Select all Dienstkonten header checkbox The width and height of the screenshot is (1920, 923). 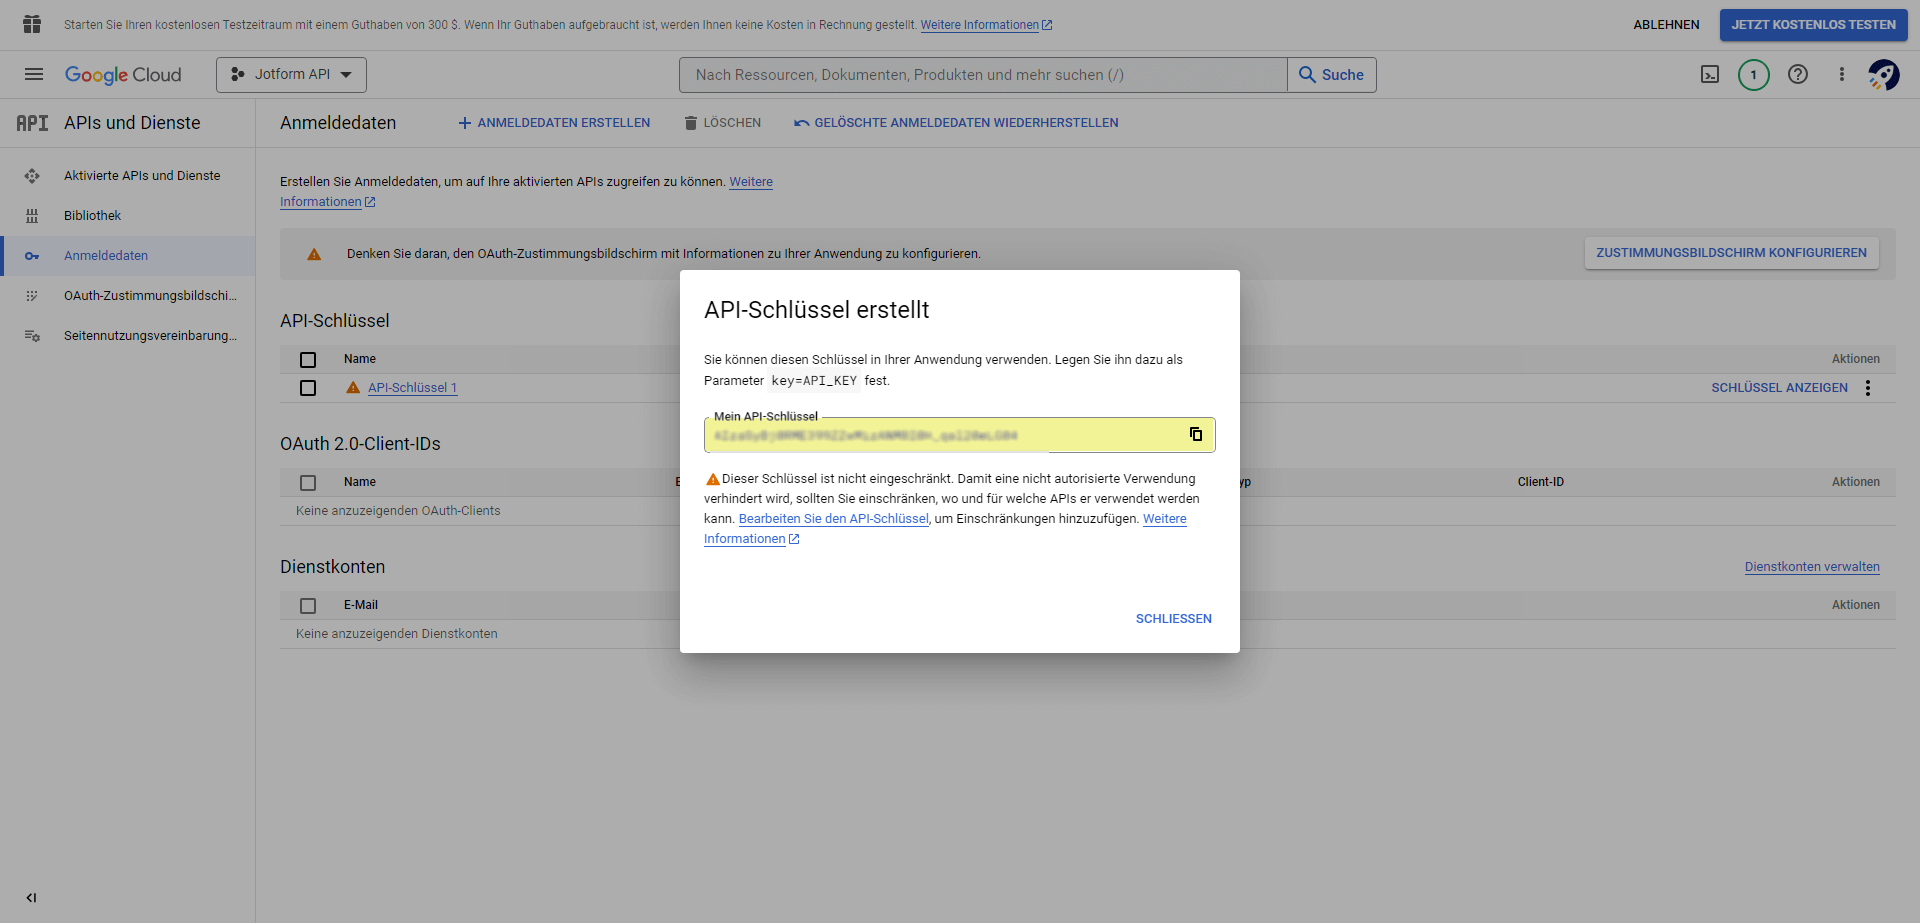(x=308, y=606)
